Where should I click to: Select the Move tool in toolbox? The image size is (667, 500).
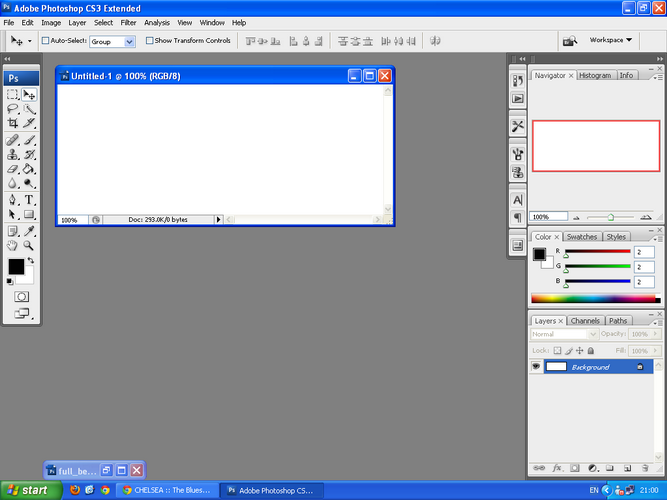coord(29,94)
